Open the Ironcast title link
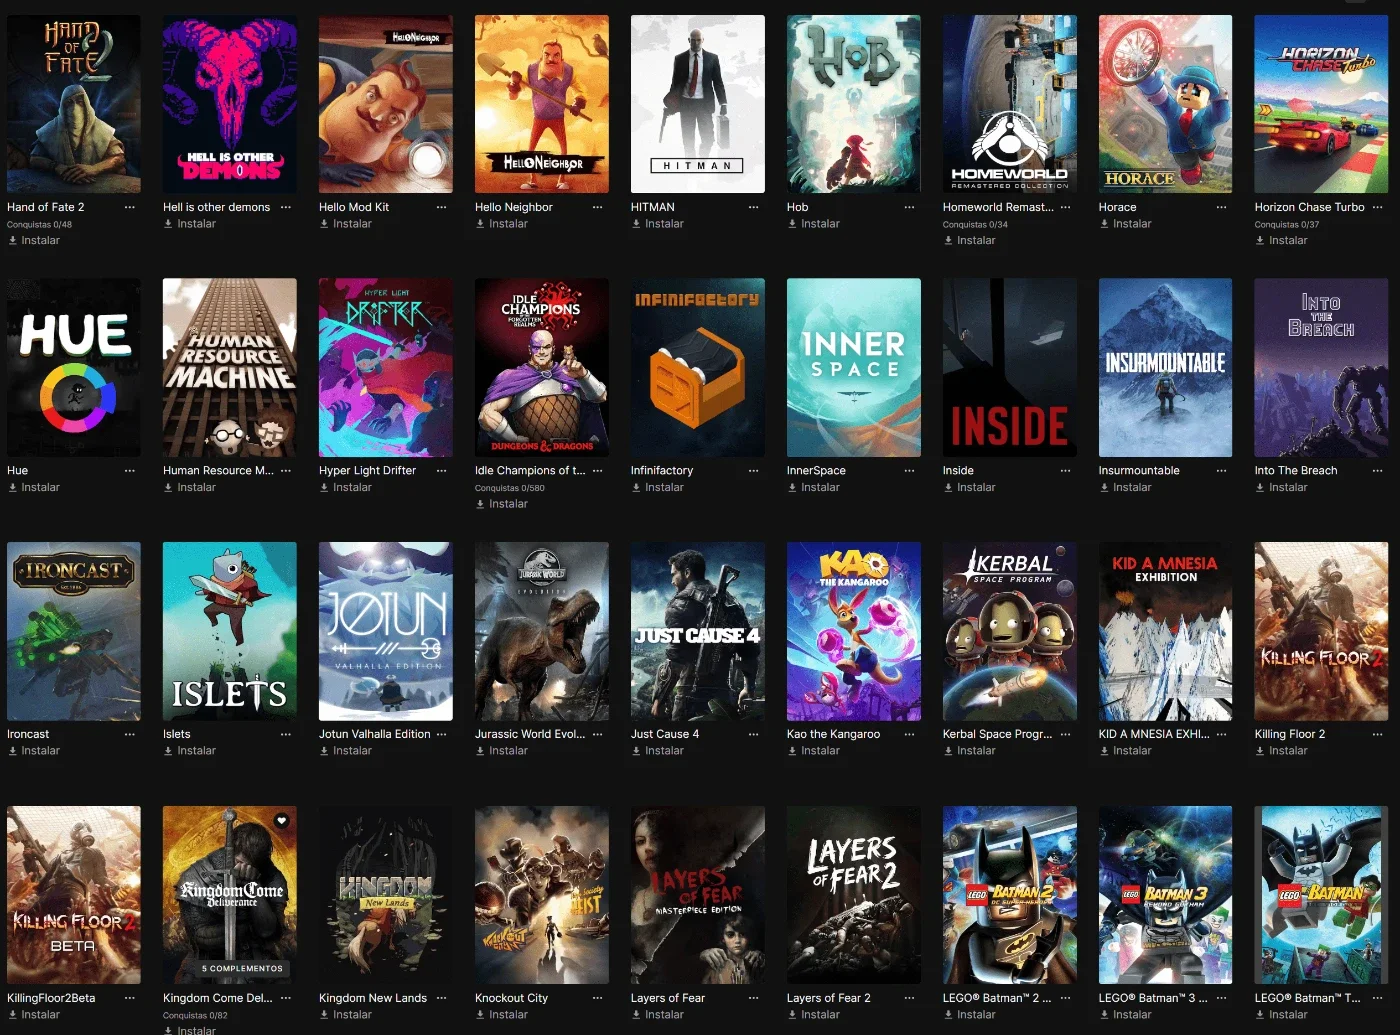Screen dimensions: 1400x1035 [28, 734]
